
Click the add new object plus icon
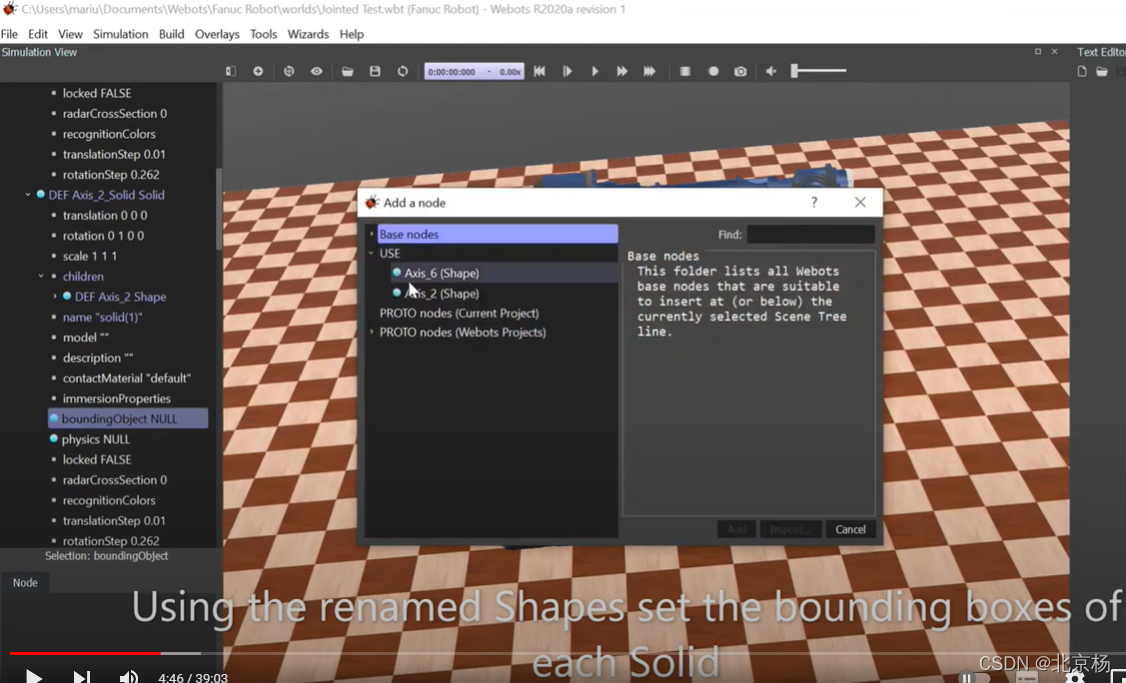(258, 71)
